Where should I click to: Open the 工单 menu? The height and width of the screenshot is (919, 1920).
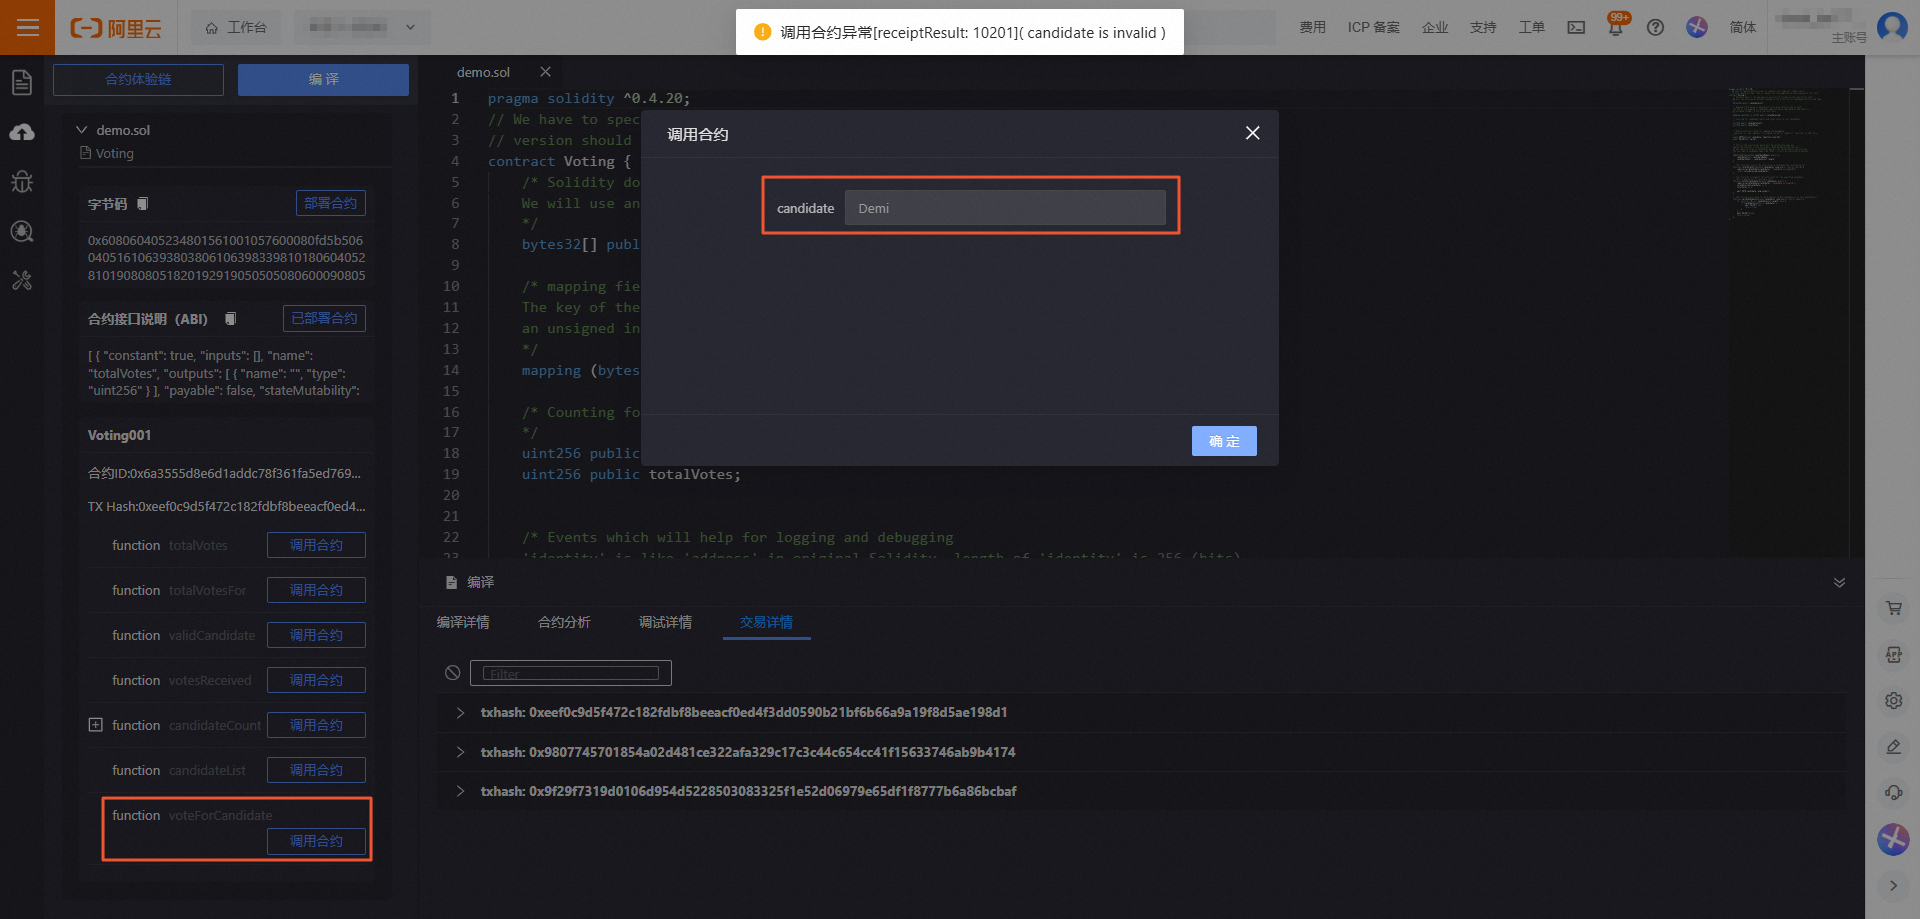(x=1531, y=27)
